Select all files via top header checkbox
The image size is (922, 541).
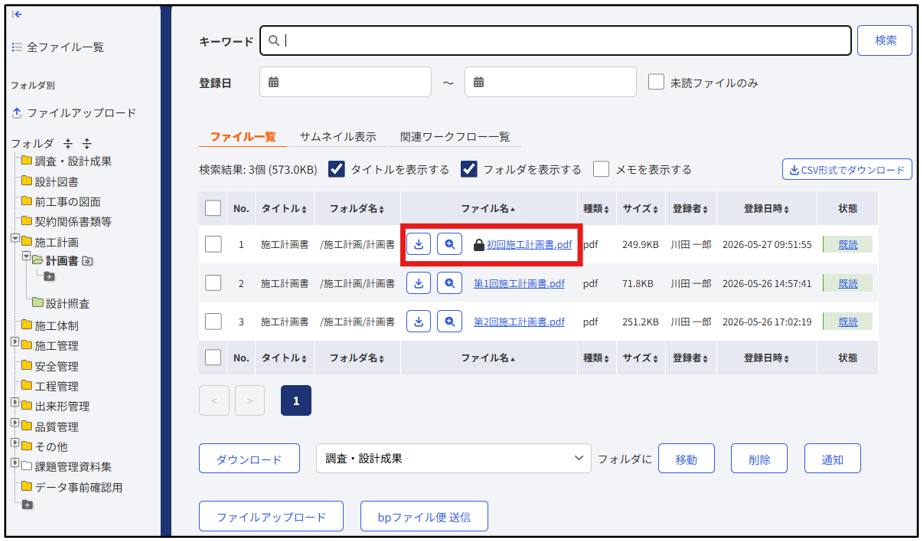213,208
